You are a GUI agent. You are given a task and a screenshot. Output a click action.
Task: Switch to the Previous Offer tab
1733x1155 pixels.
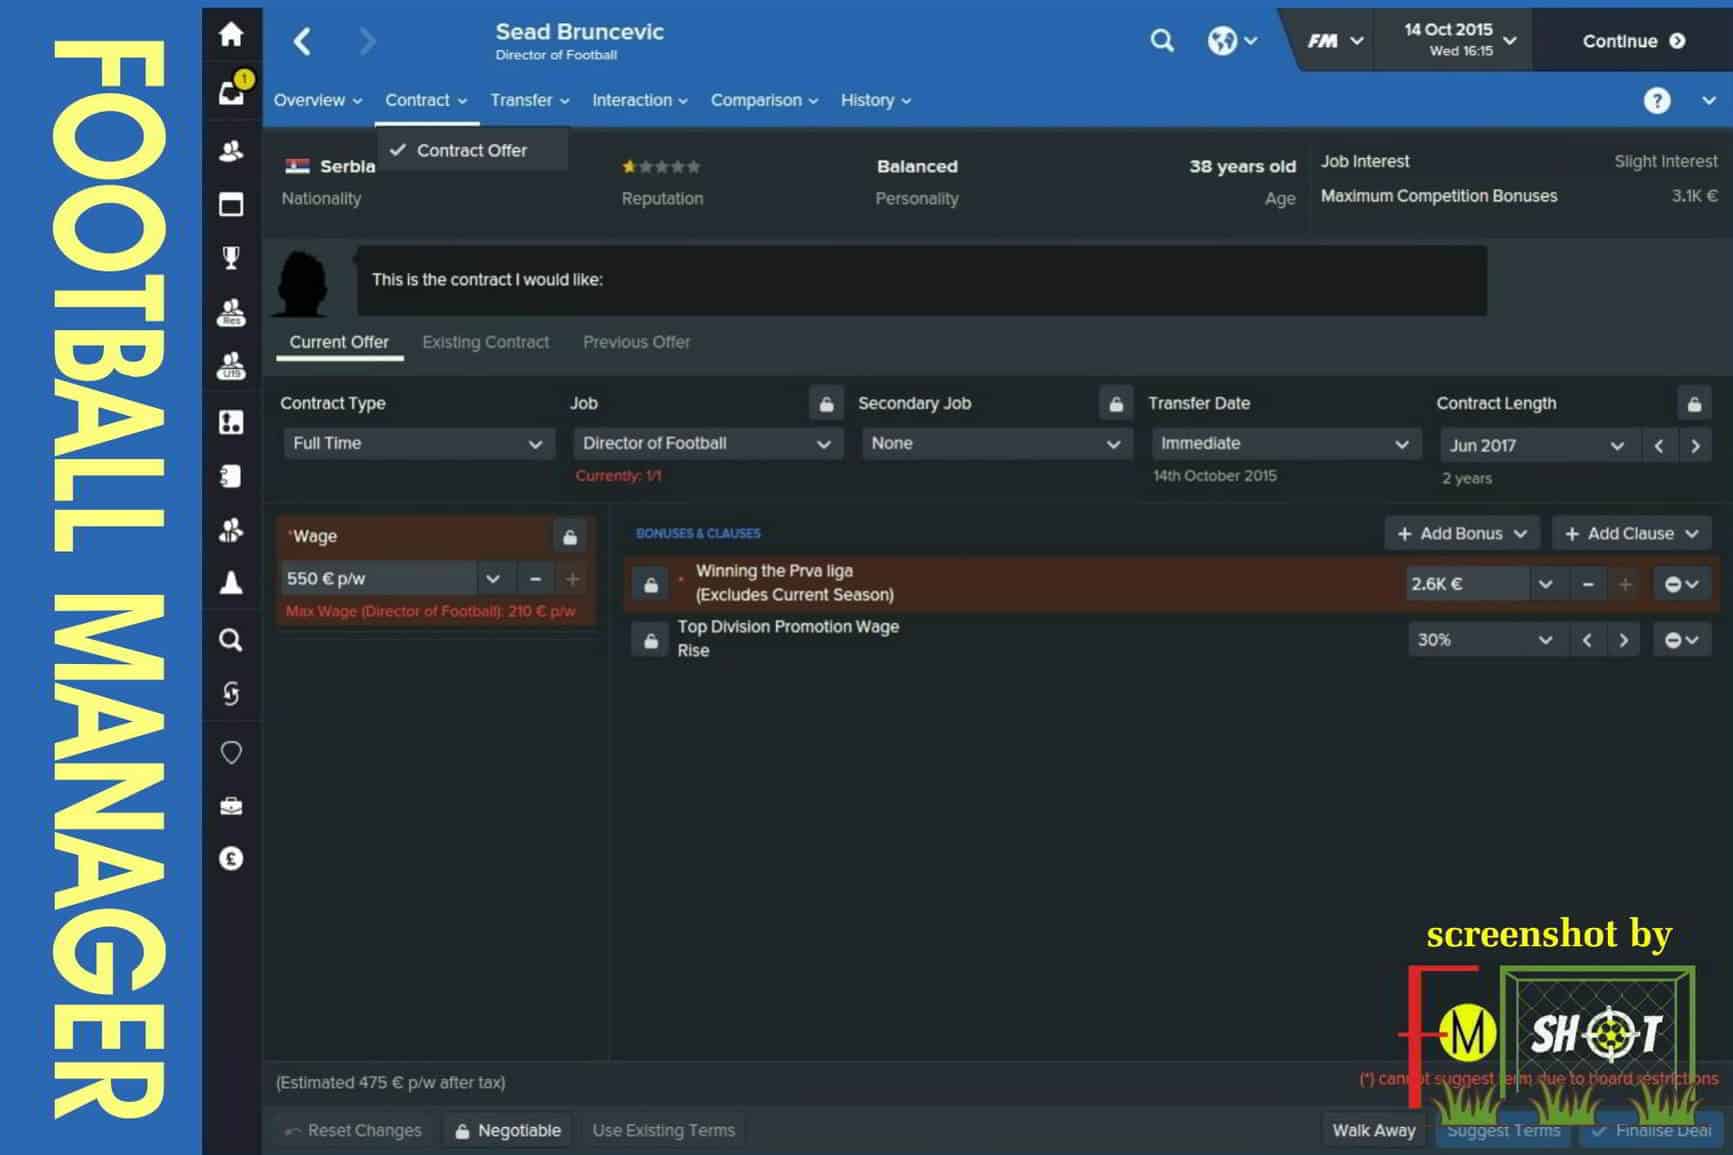[x=637, y=343]
